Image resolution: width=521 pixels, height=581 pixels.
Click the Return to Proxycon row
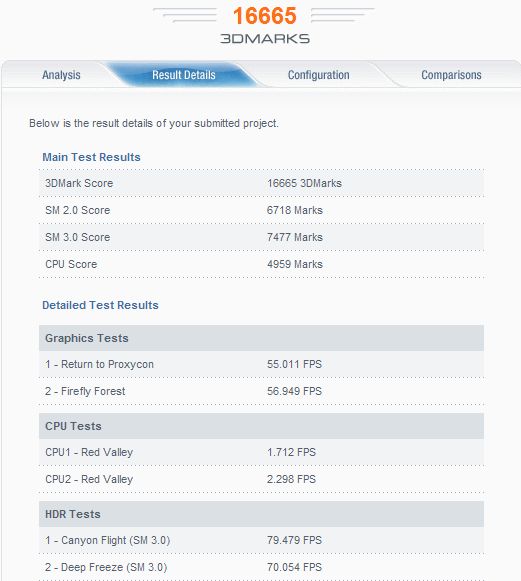[261, 364]
